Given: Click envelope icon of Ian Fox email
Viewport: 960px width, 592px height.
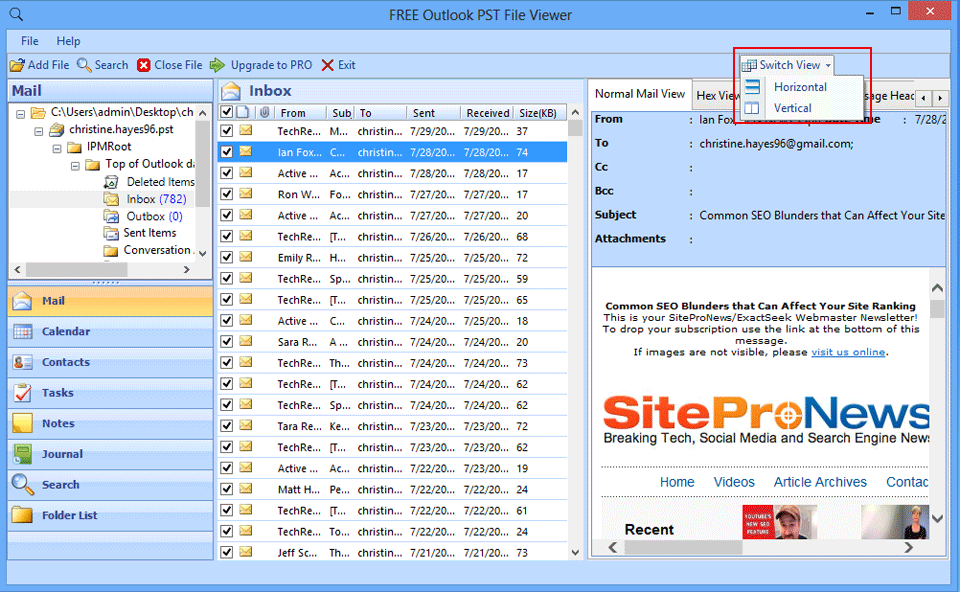Looking at the screenshot, I should point(246,152).
